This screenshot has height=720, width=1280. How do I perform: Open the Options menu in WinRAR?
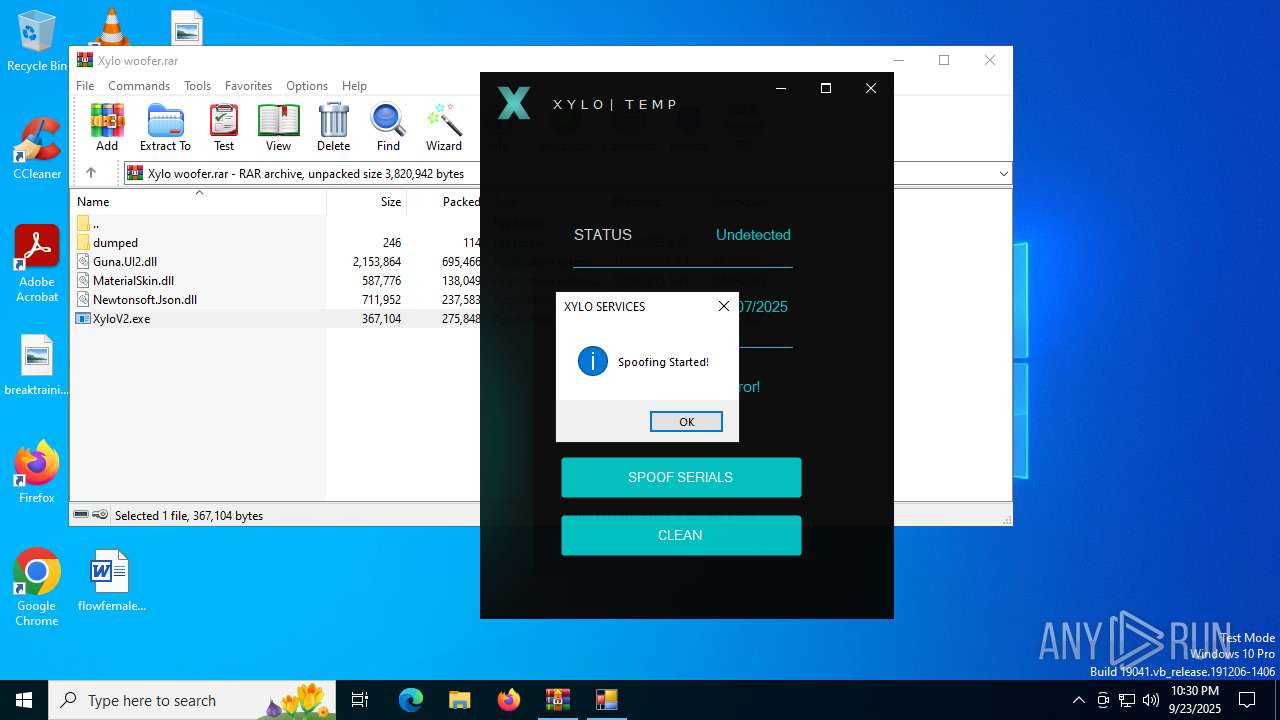tap(307, 86)
